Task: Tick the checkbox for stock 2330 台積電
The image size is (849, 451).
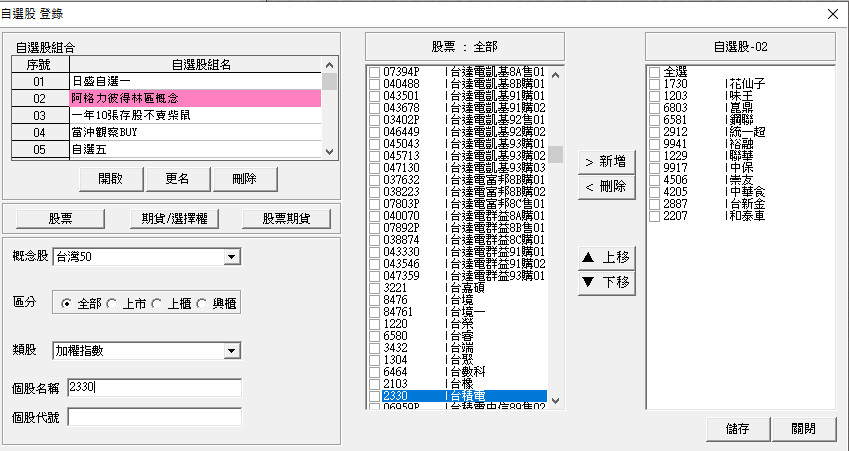Action: 374,396
